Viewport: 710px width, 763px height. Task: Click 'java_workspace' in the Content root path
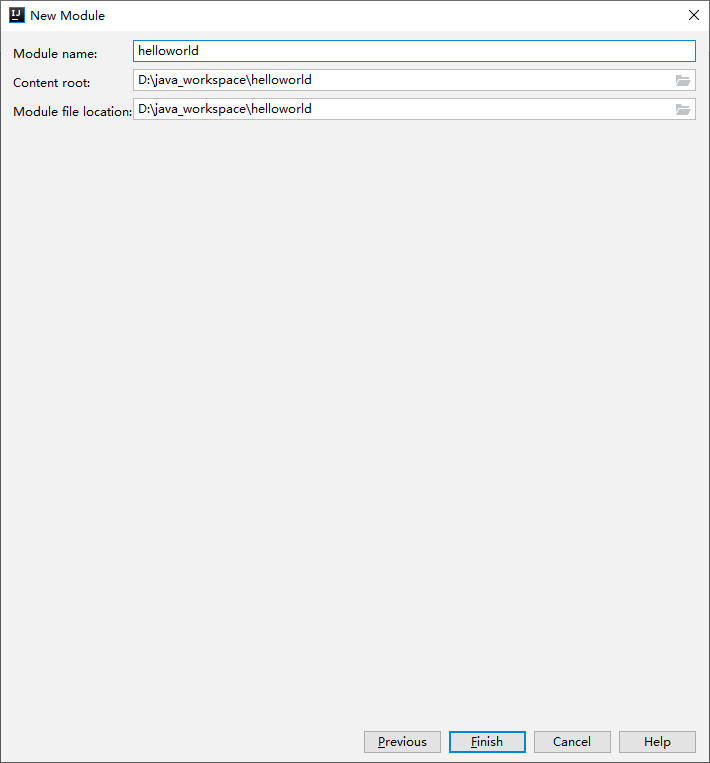pos(201,80)
